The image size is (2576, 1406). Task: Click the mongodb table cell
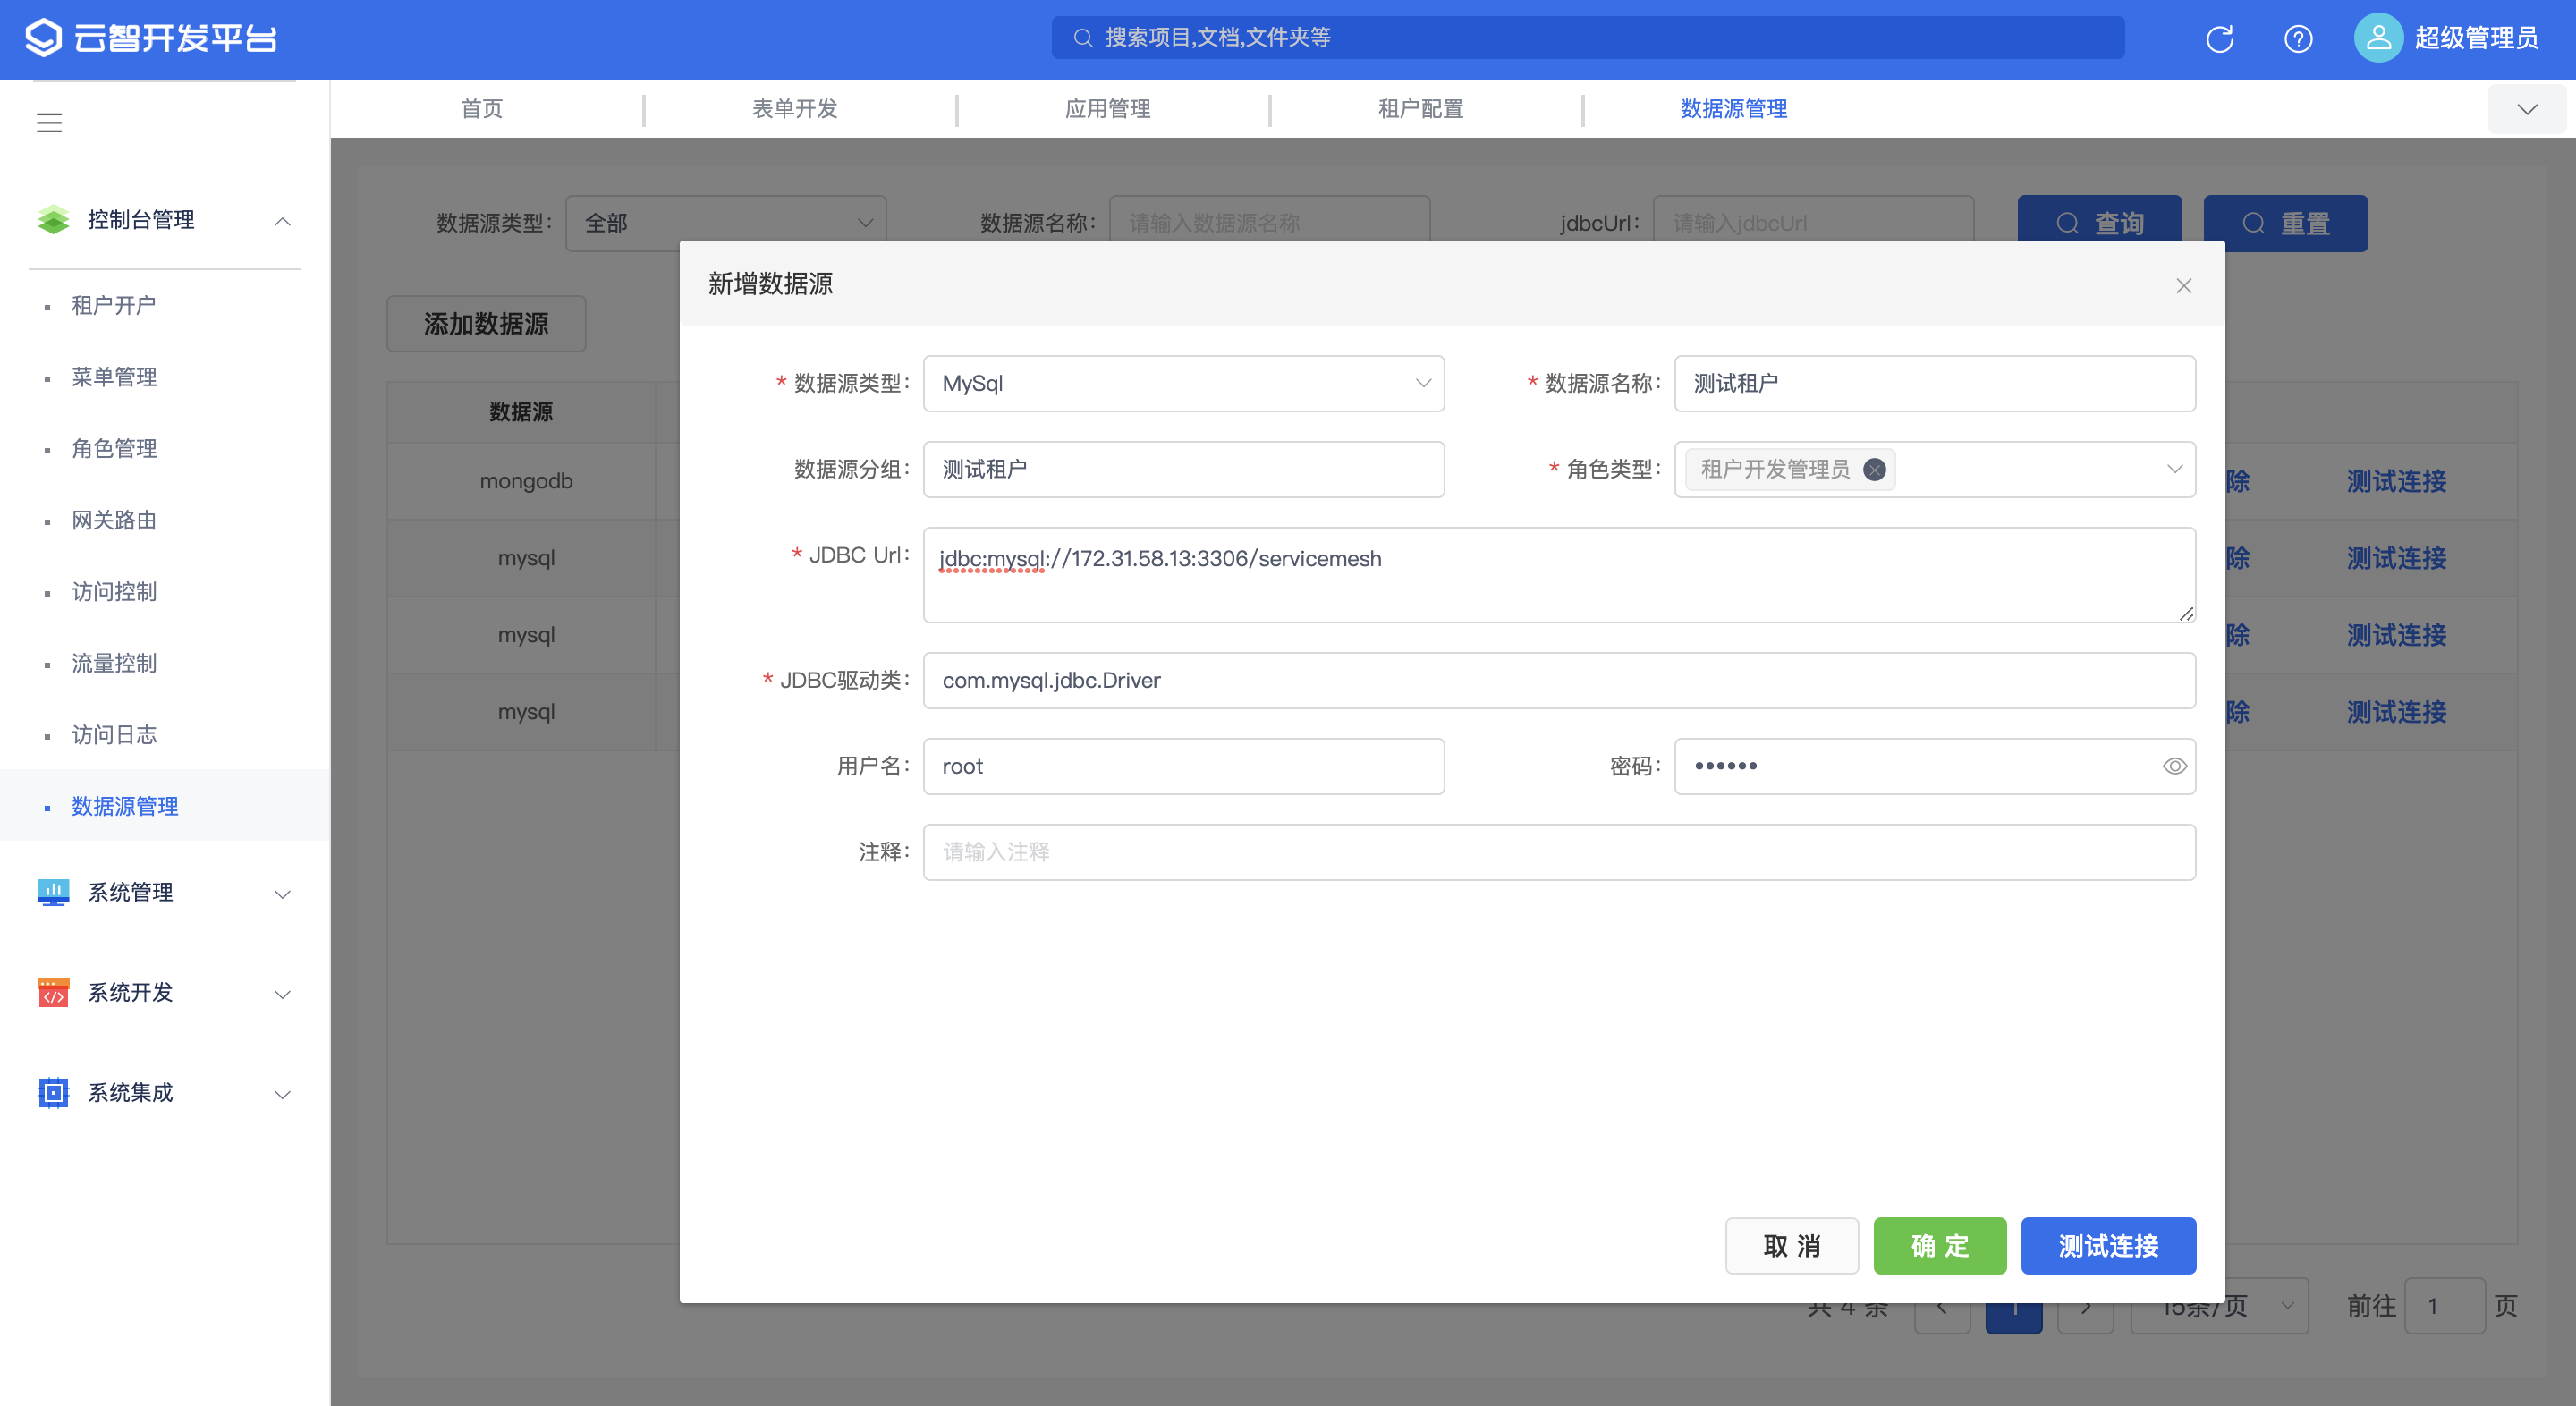[526, 481]
